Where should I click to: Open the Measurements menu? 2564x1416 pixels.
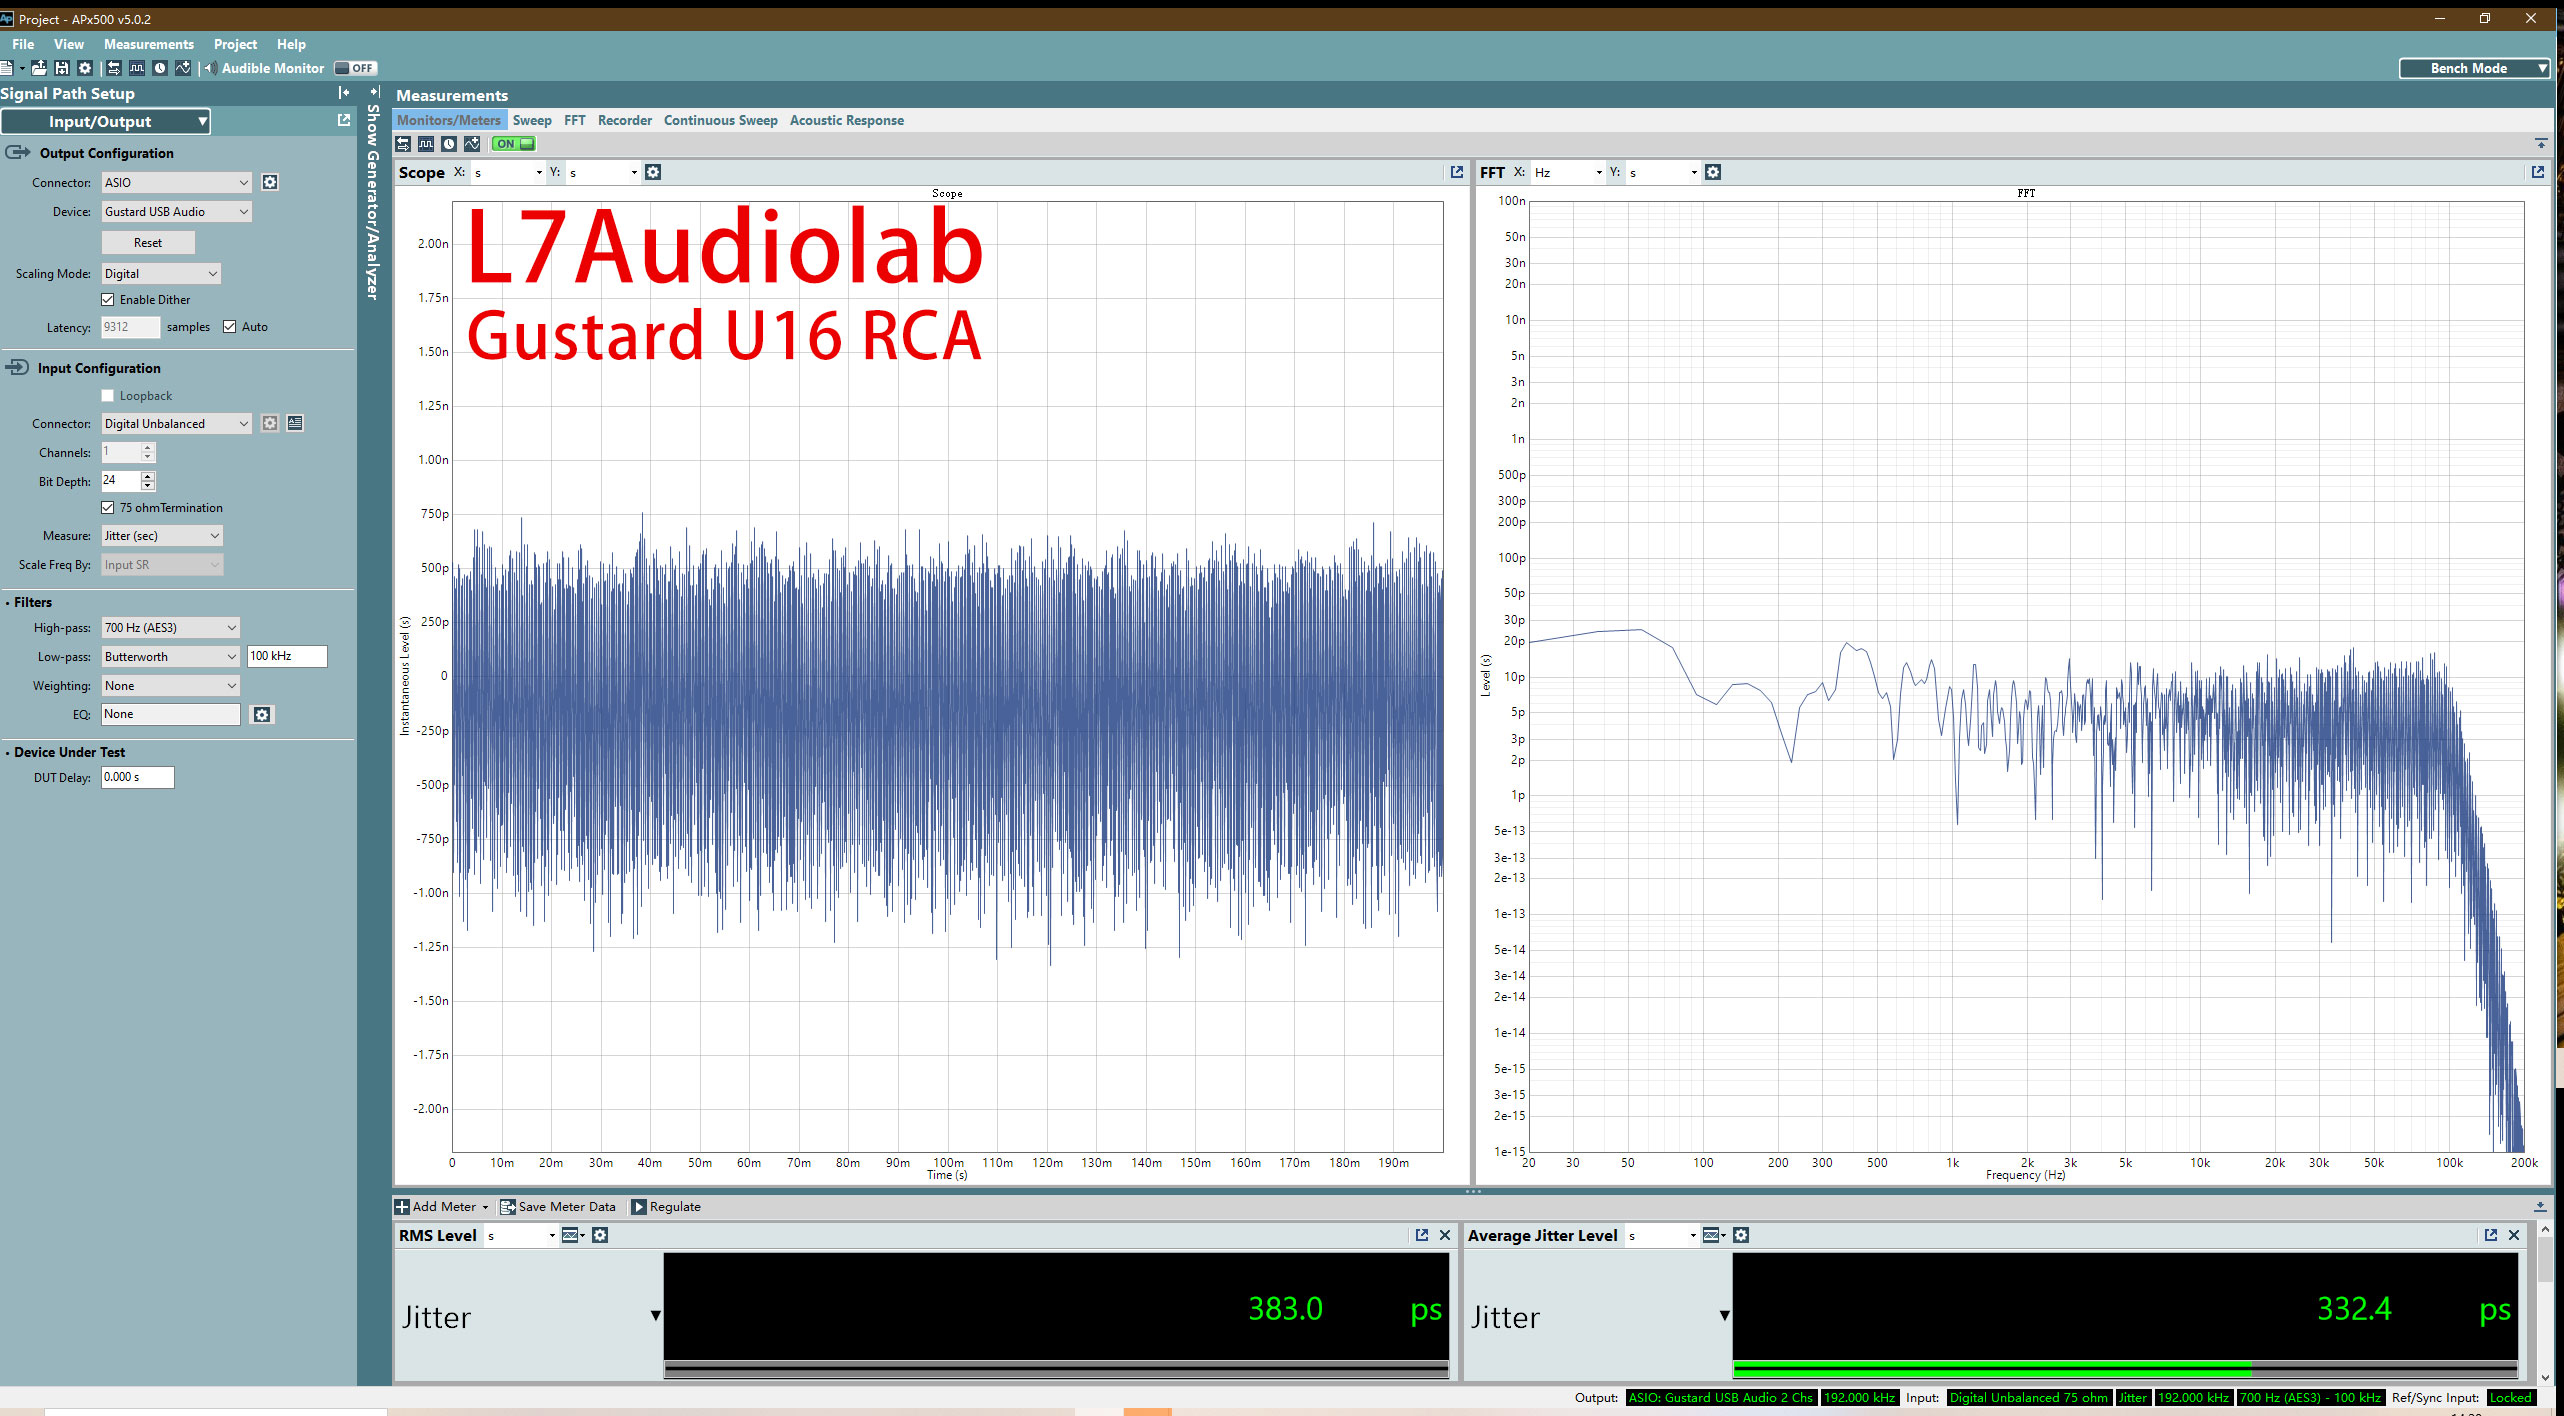coord(149,44)
